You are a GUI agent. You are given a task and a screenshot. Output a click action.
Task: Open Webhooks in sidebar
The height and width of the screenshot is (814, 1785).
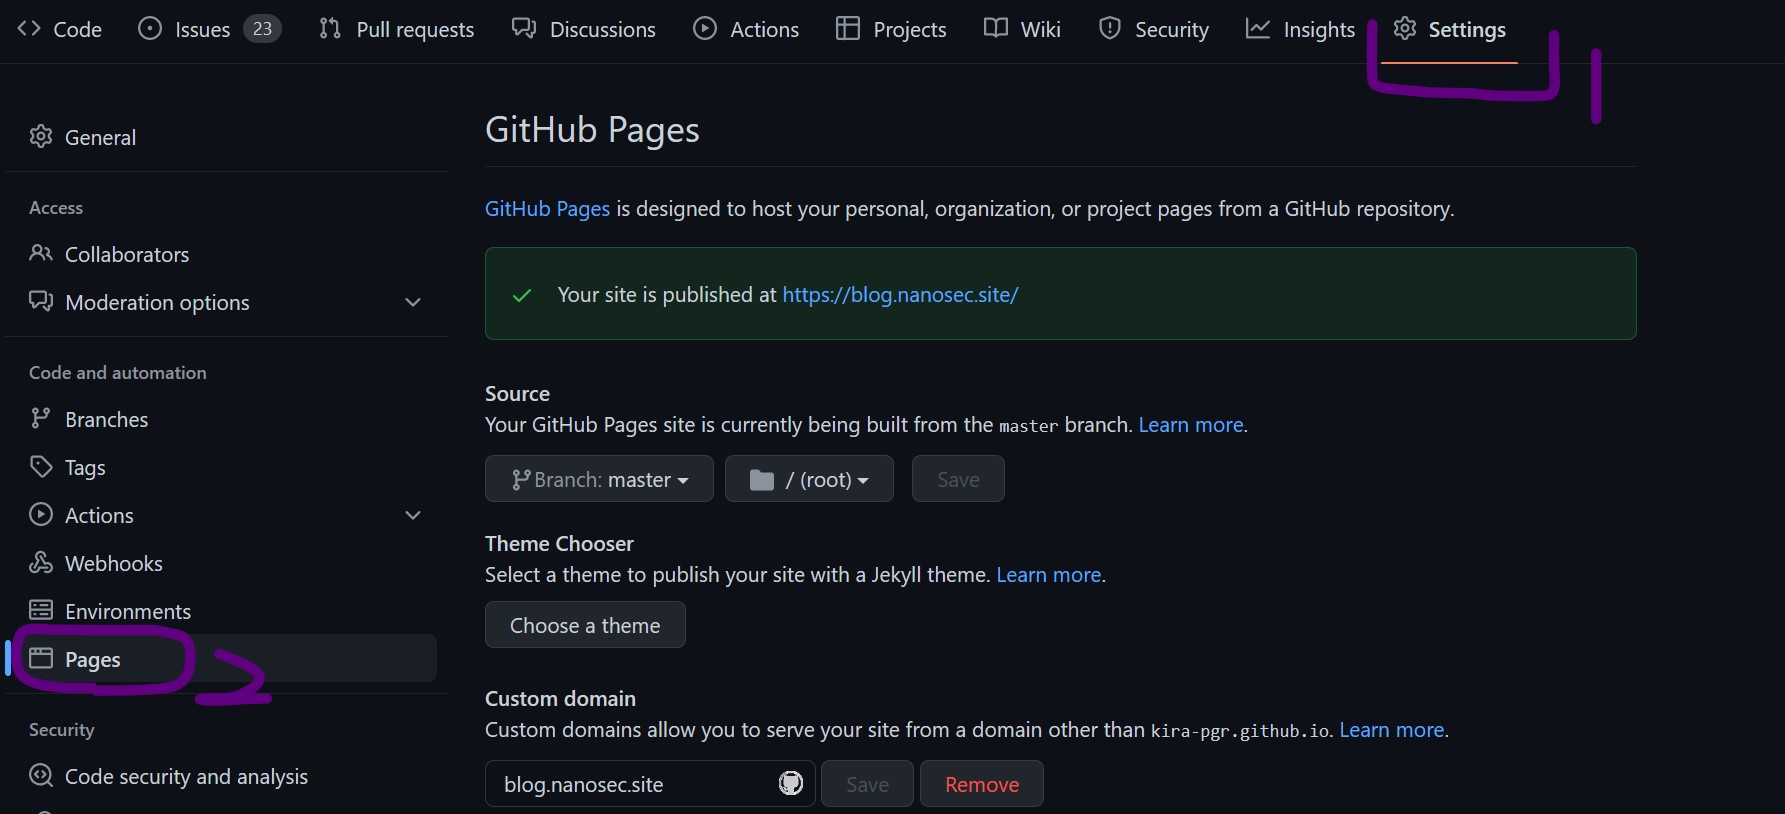pos(221,563)
